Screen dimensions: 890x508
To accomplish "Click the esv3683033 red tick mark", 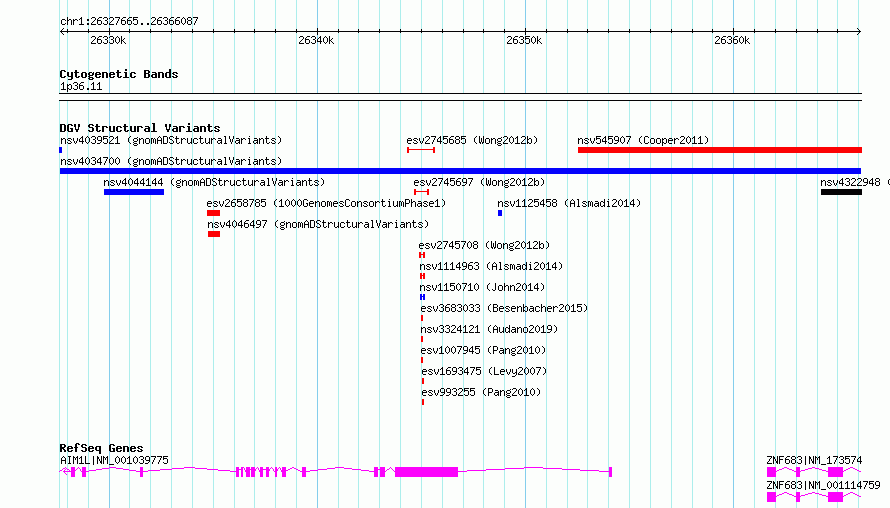I will click(x=422, y=318).
